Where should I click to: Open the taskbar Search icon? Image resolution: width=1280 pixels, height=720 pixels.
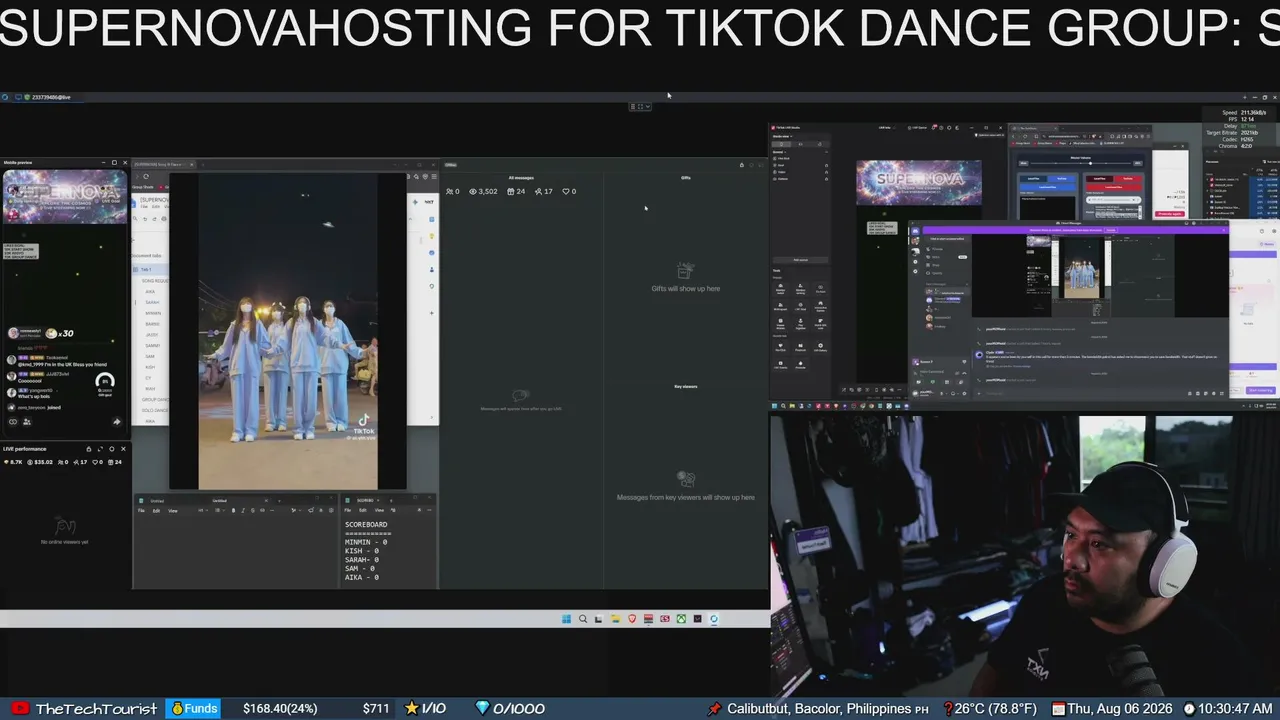pyautogui.click(x=583, y=619)
